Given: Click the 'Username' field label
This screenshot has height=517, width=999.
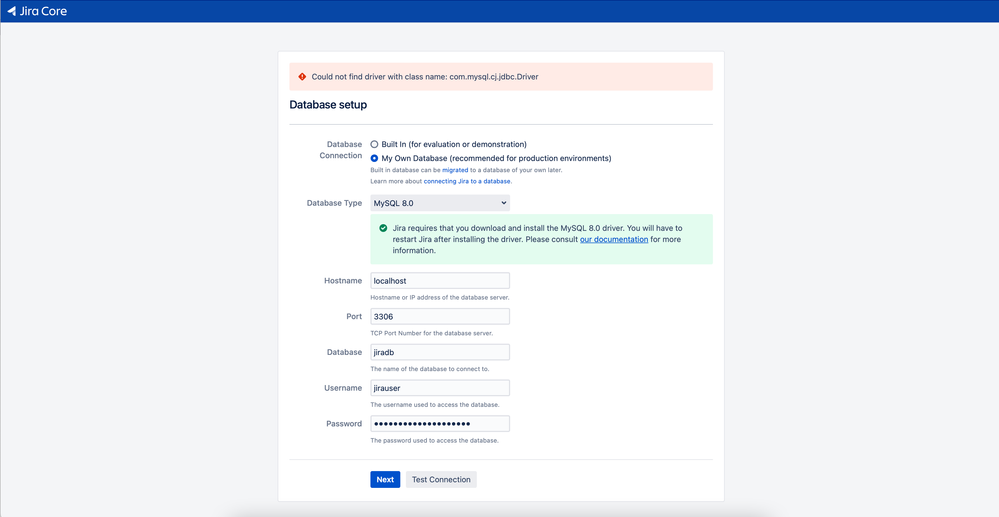Looking at the screenshot, I should (343, 388).
